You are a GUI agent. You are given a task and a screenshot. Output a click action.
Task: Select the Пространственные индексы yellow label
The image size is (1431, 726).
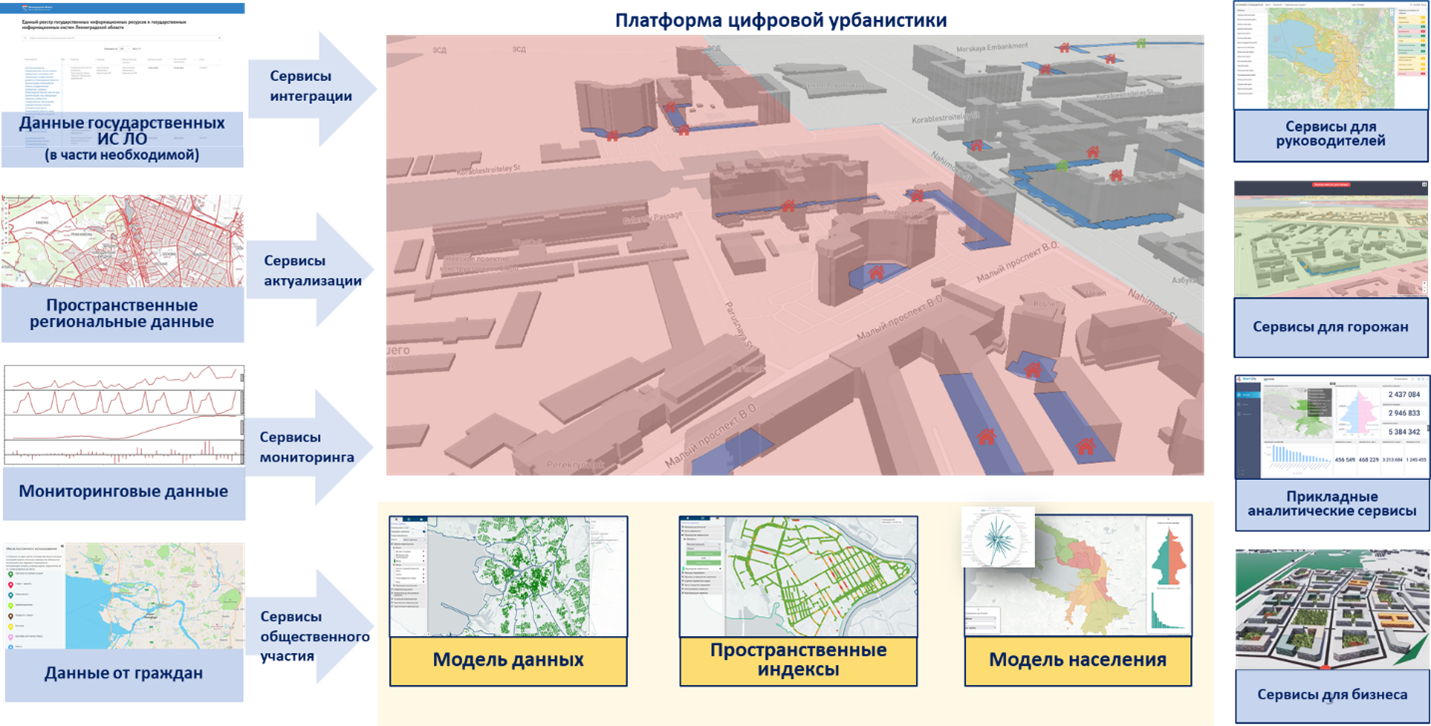pos(798,660)
